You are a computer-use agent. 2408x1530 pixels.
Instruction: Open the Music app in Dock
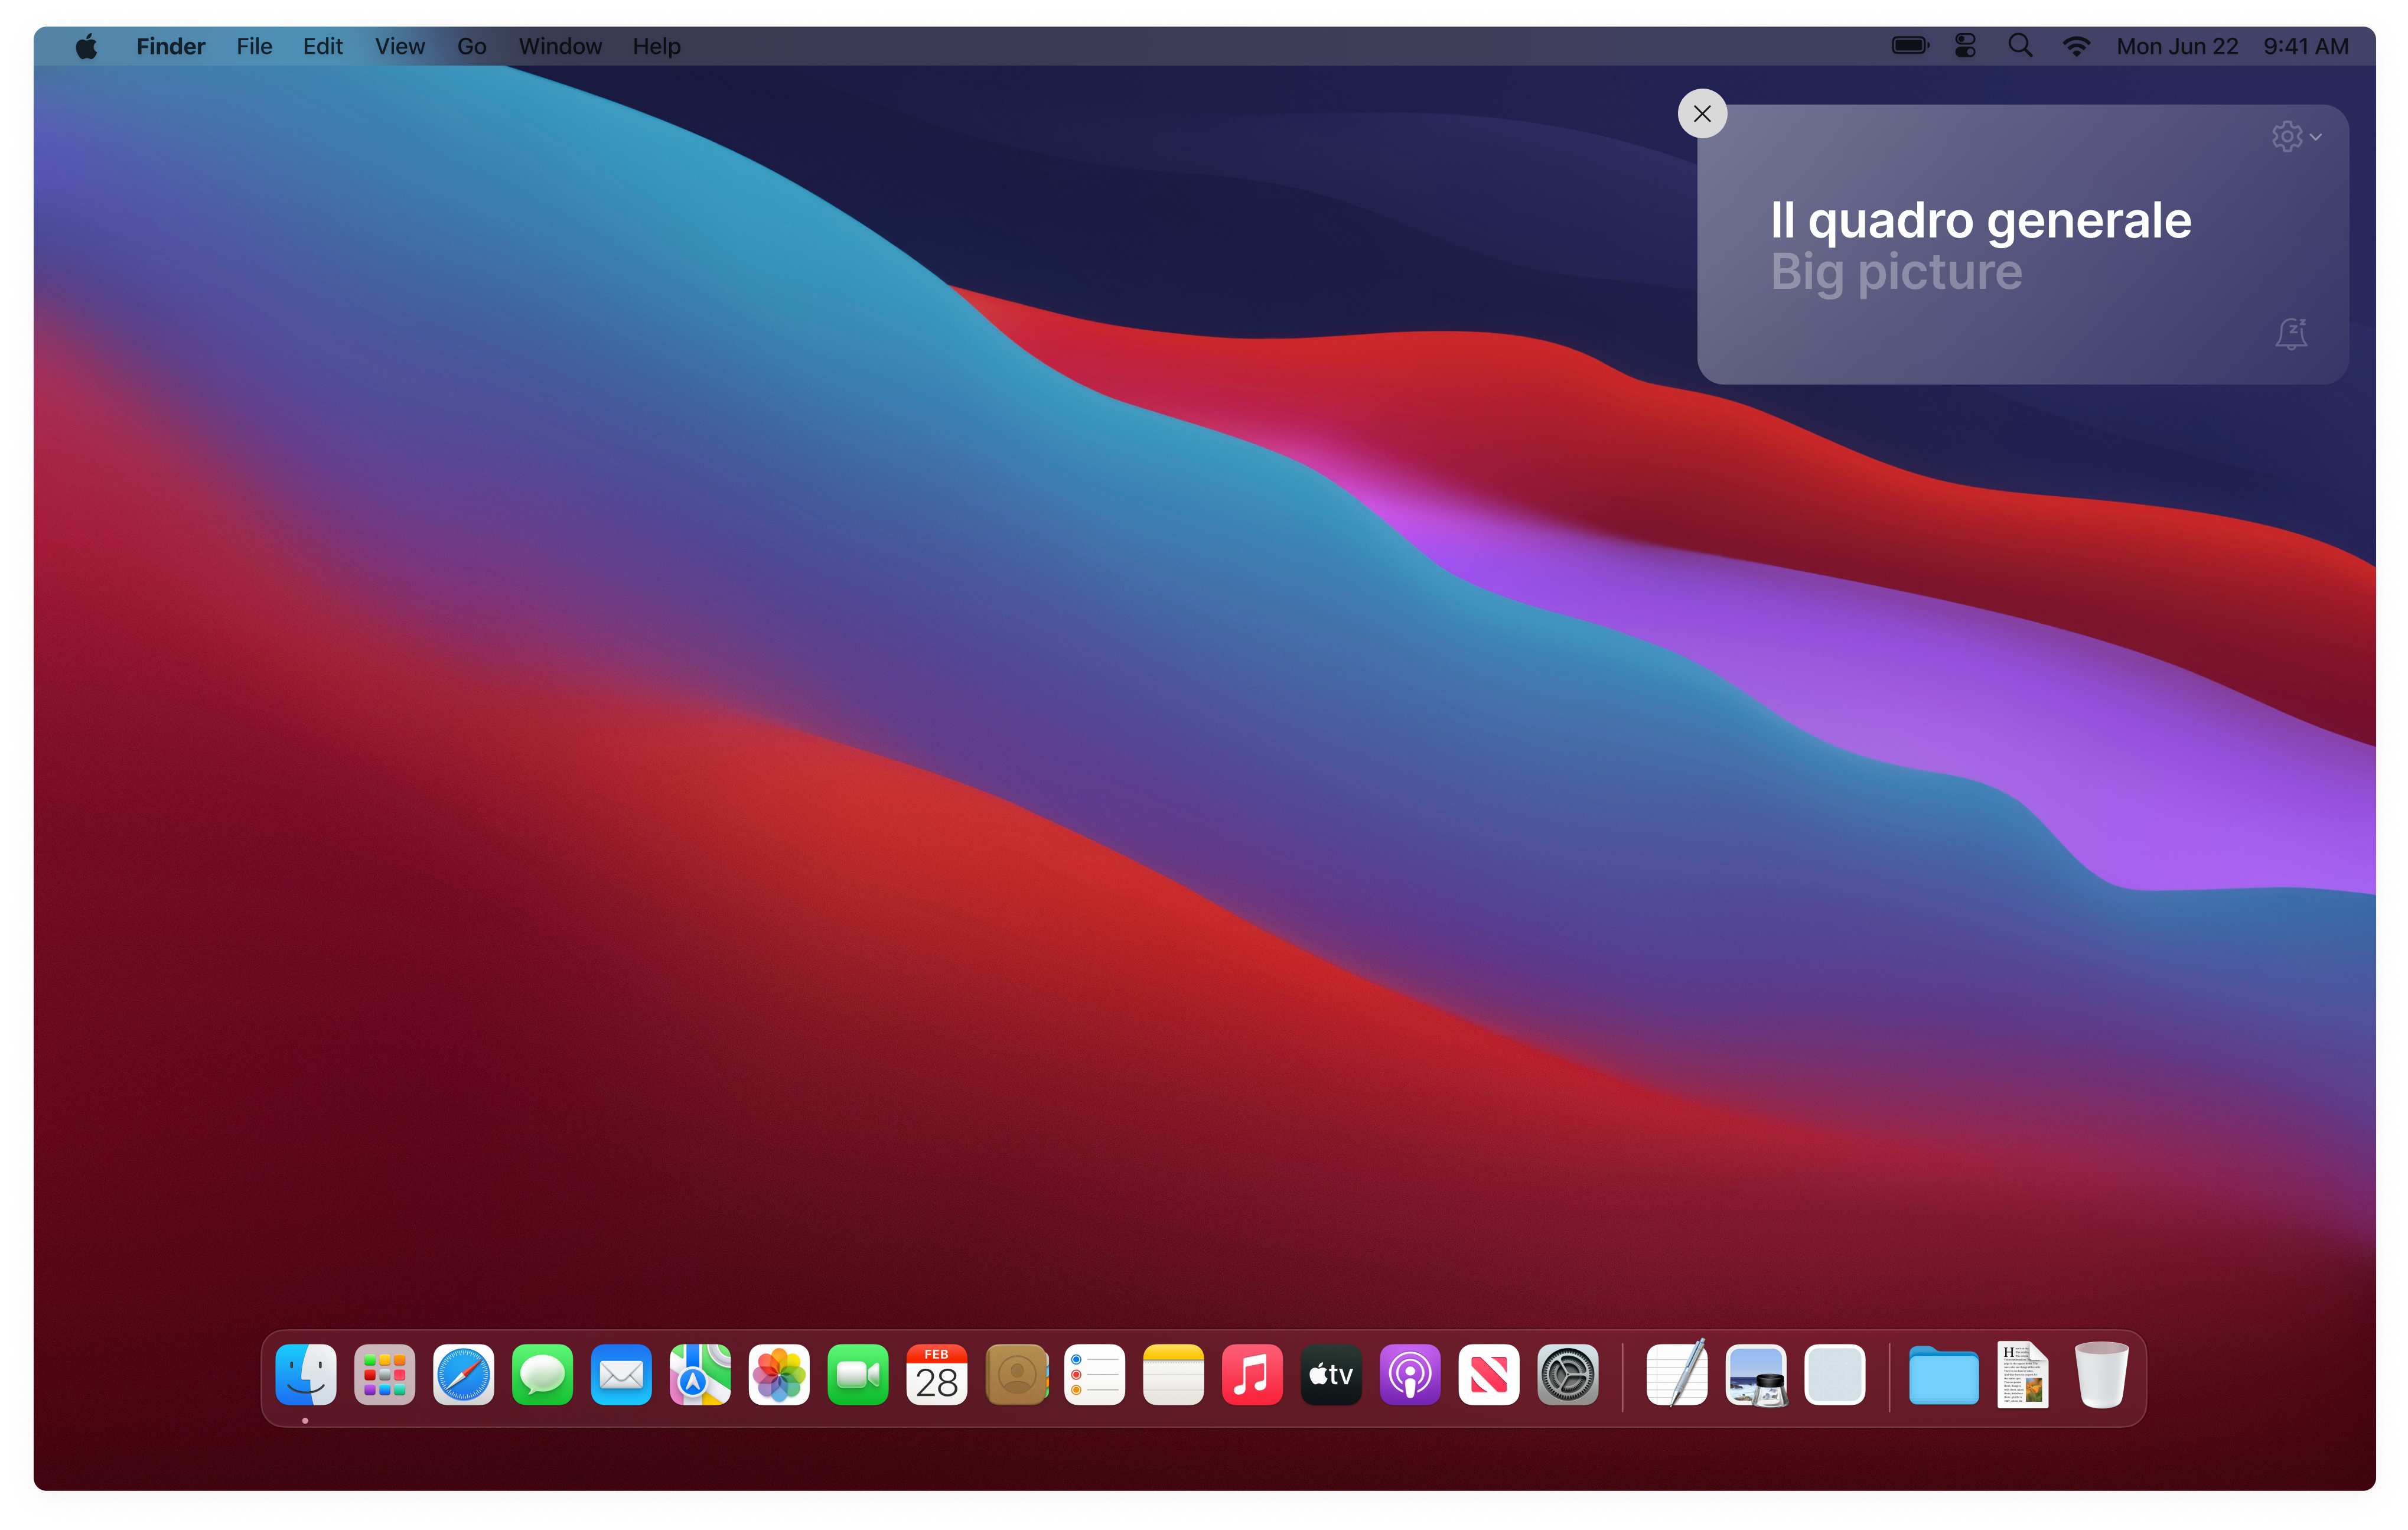click(1251, 1376)
